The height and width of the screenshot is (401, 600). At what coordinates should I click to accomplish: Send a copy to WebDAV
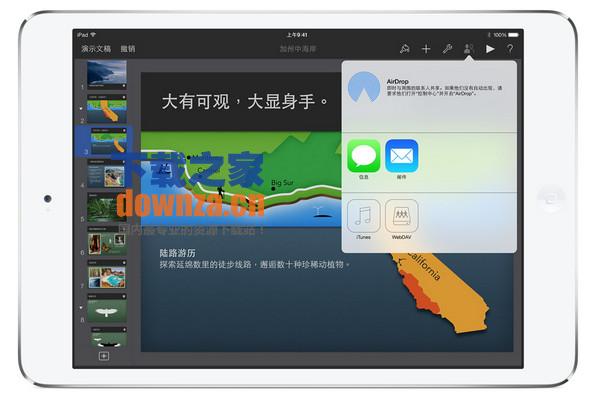tap(401, 216)
